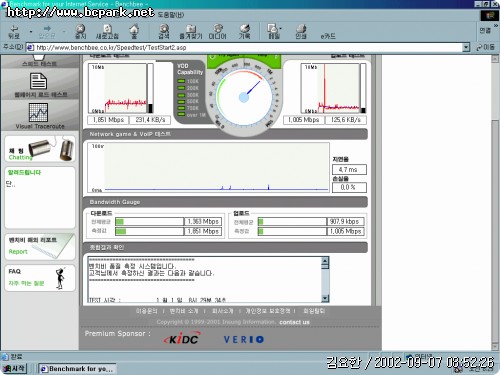Click the 1.363 Mbps download average value
500x375 pixels.
203,222
